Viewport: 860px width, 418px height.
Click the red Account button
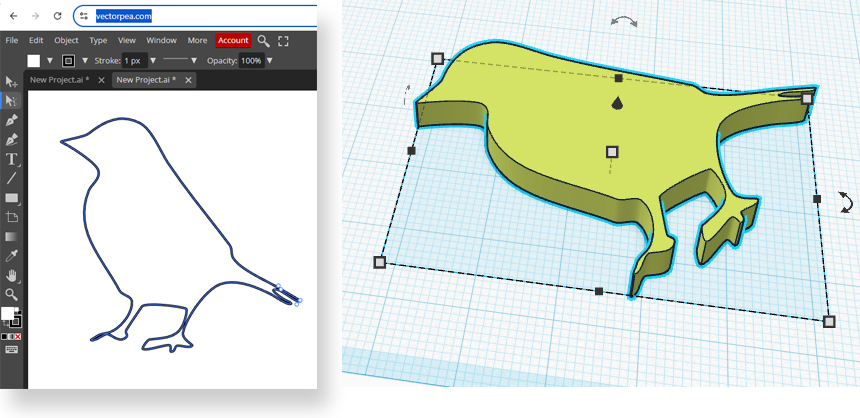[233, 41]
